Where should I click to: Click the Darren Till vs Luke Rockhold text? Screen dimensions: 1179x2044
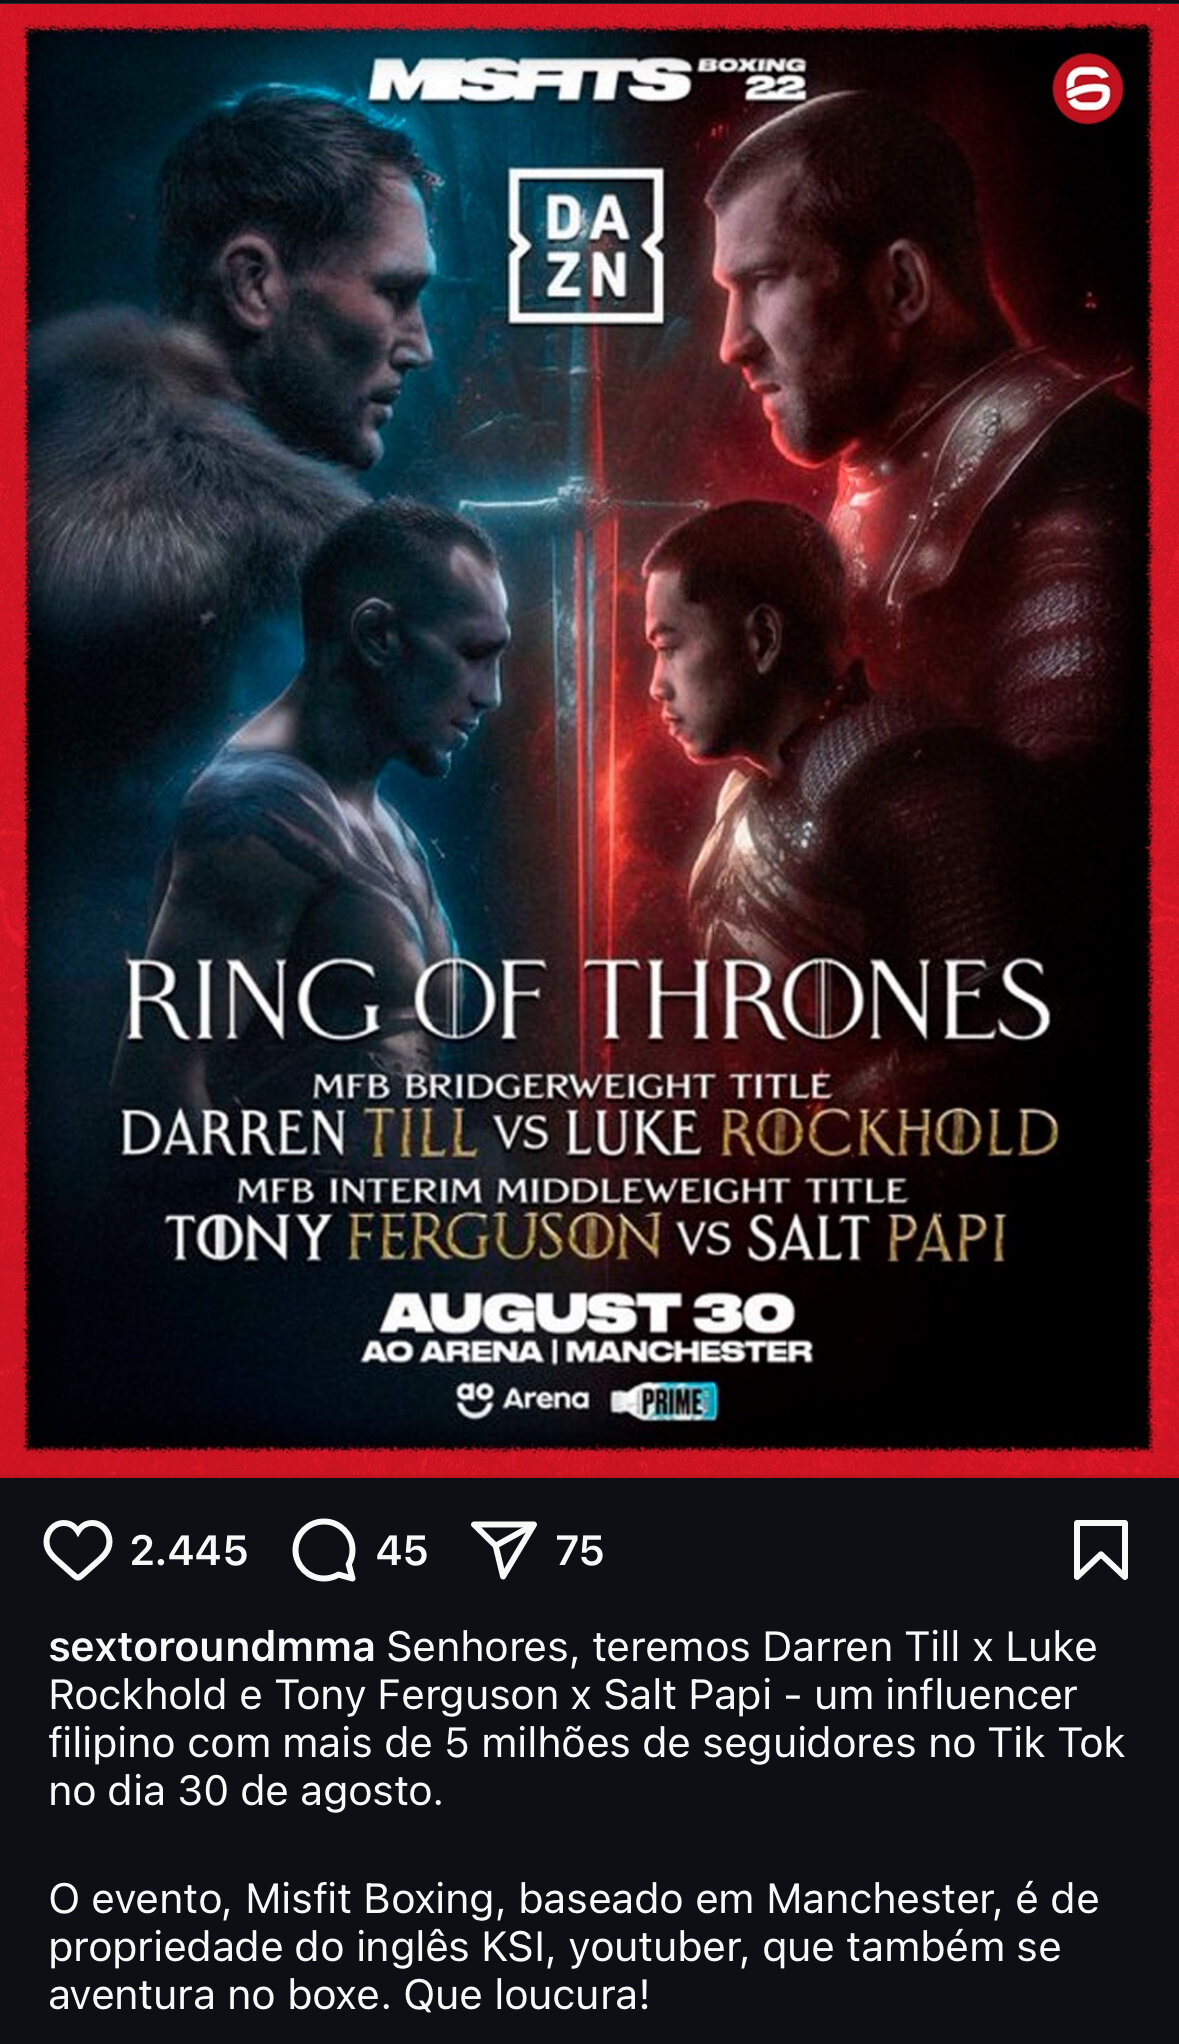coord(589,1134)
